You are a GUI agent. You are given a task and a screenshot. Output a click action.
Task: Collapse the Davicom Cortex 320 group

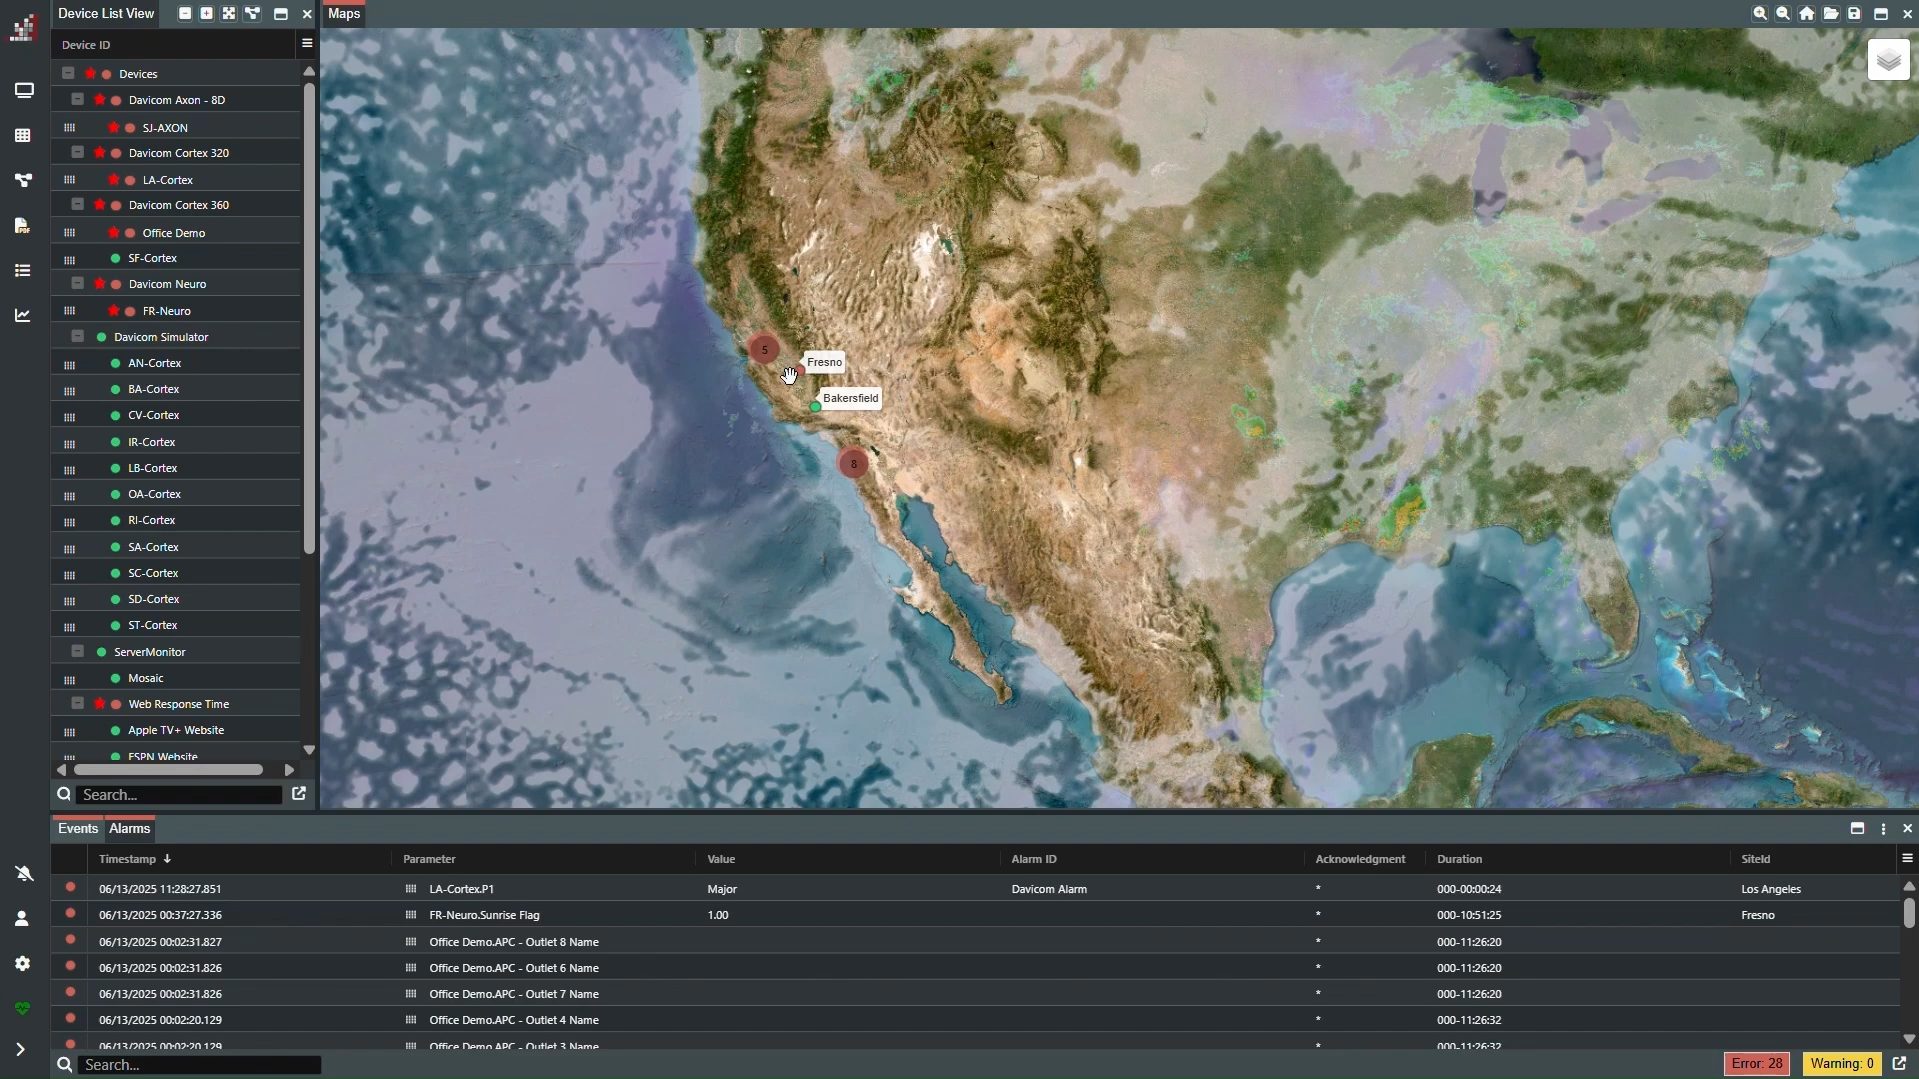[78, 153]
